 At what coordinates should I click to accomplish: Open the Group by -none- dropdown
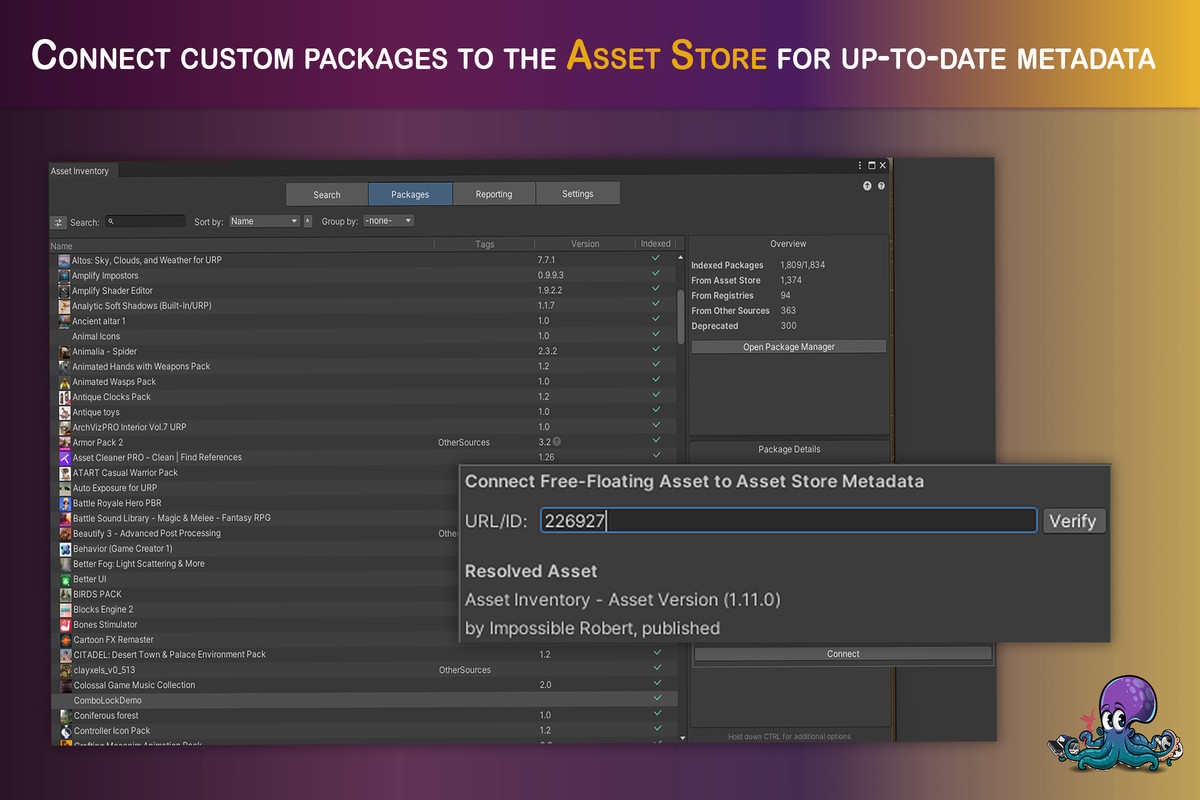point(389,221)
